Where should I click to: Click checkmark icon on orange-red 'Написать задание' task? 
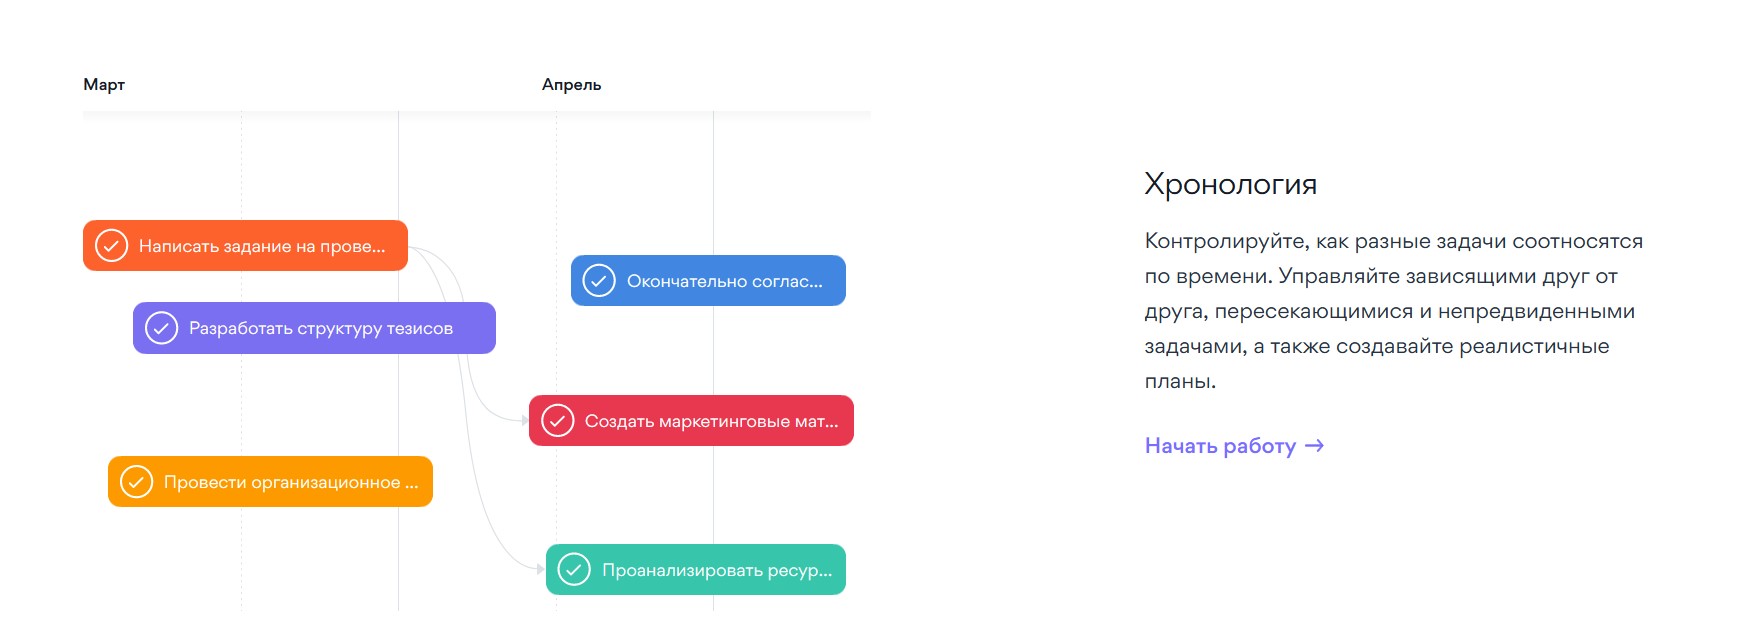111,246
